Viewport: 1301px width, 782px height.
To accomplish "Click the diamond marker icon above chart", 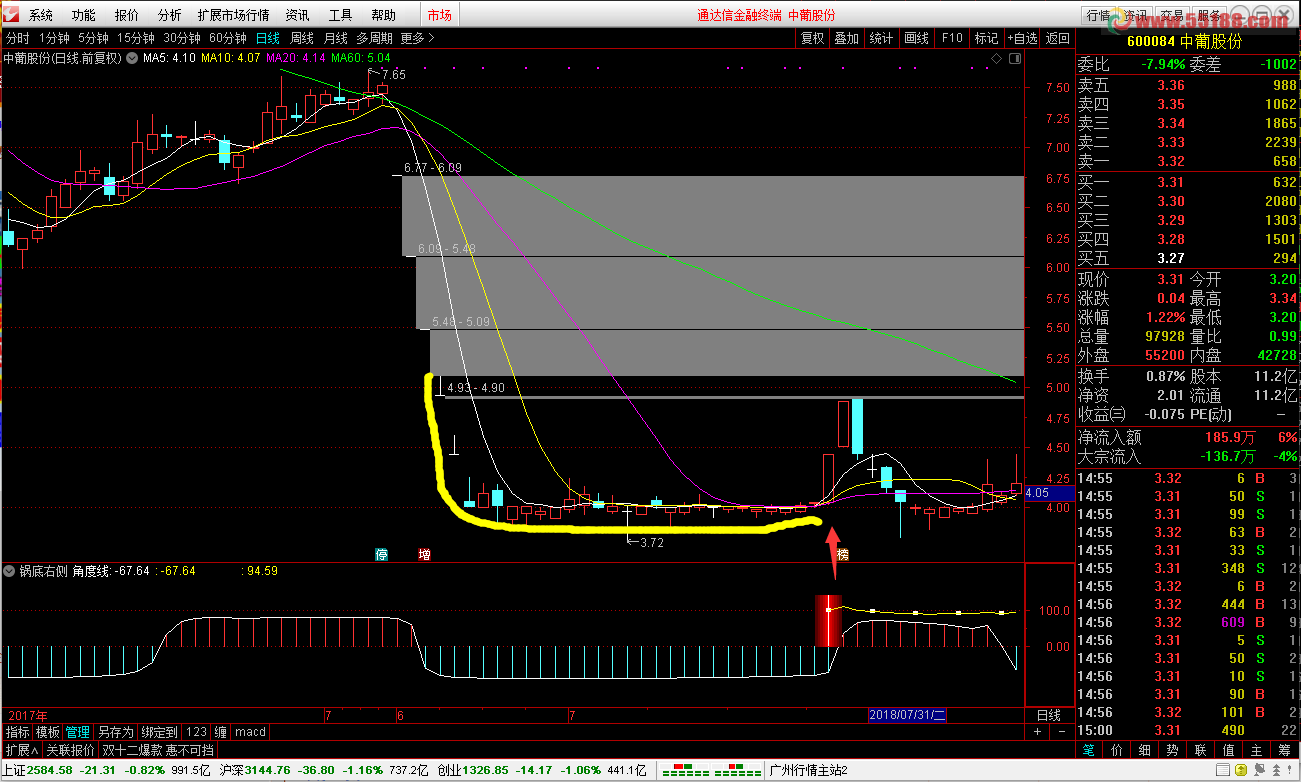I will point(997,59).
